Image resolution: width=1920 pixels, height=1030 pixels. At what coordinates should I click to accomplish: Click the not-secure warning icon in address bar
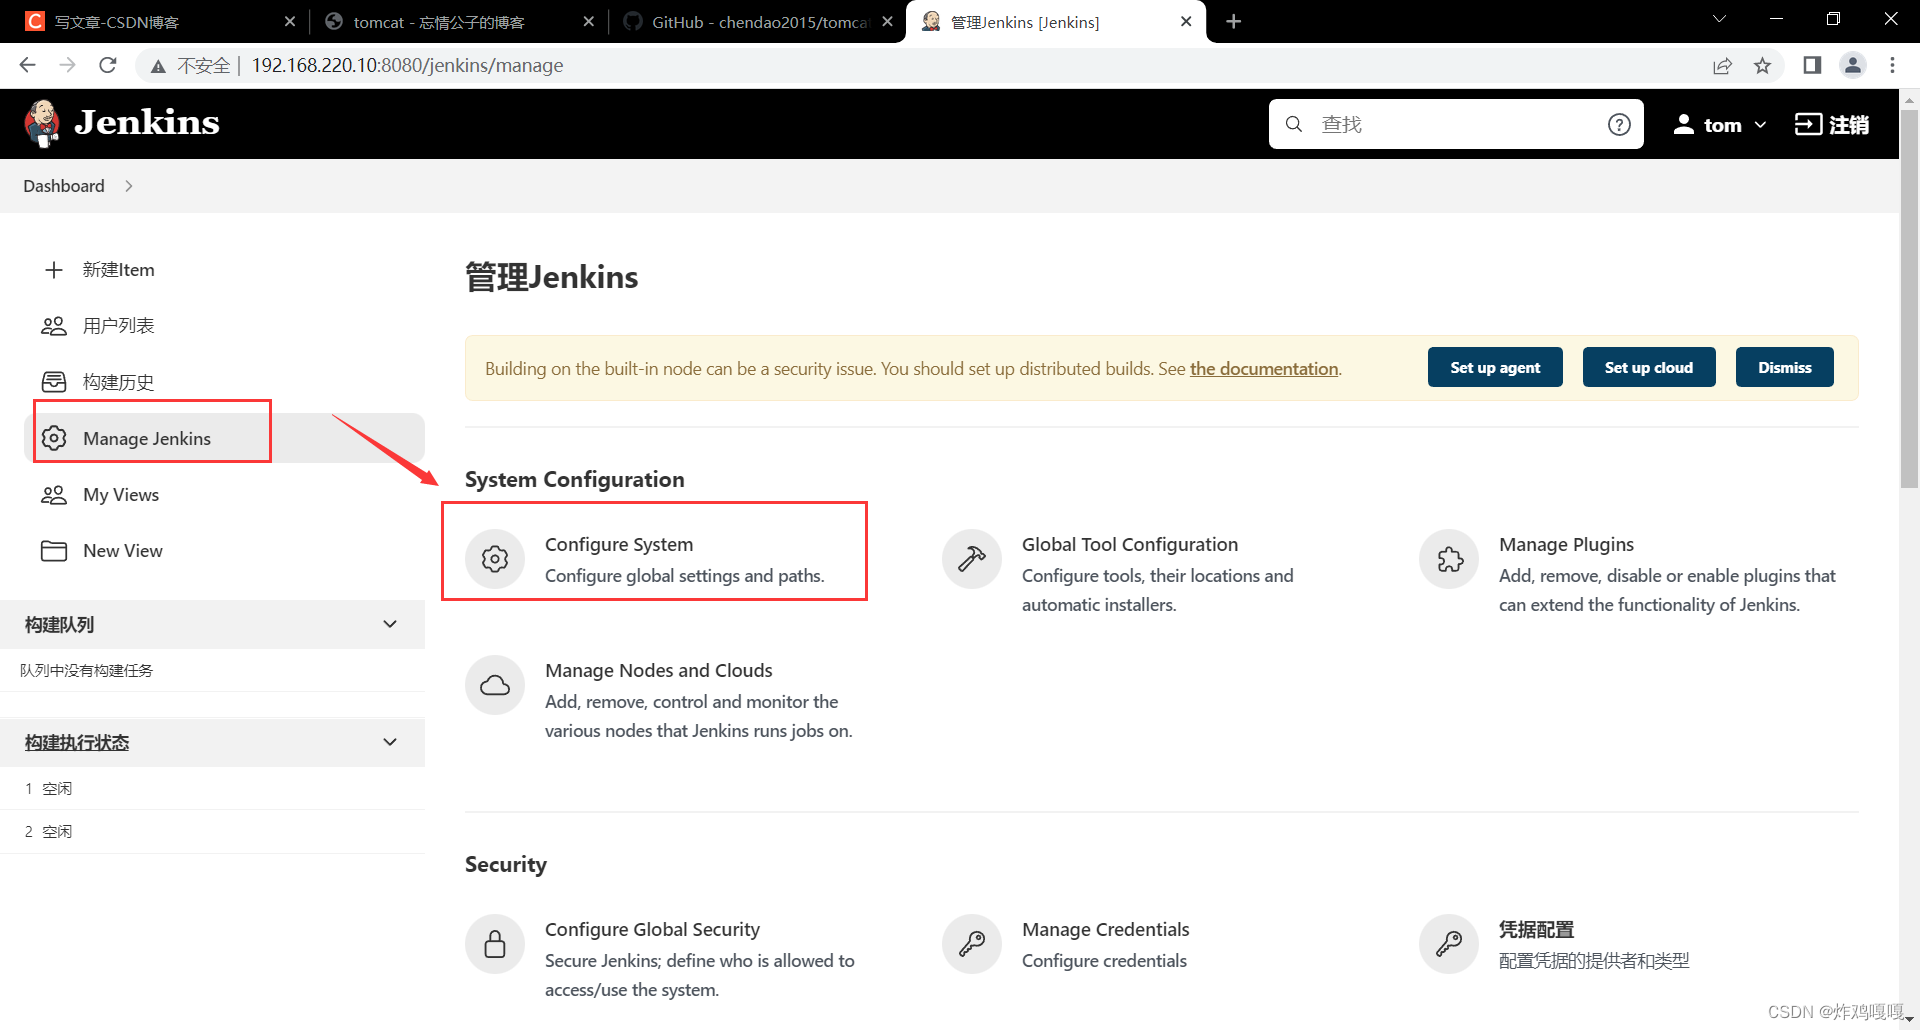pyautogui.click(x=158, y=66)
